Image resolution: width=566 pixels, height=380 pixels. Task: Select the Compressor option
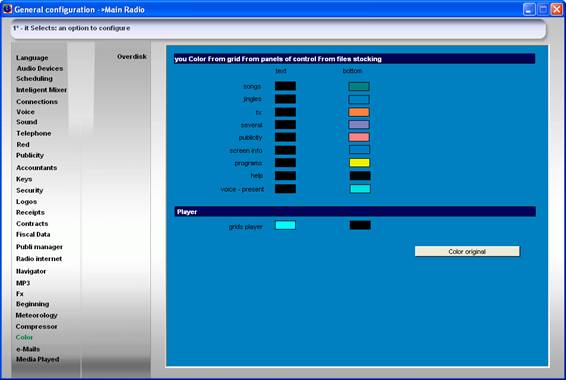pos(36,327)
